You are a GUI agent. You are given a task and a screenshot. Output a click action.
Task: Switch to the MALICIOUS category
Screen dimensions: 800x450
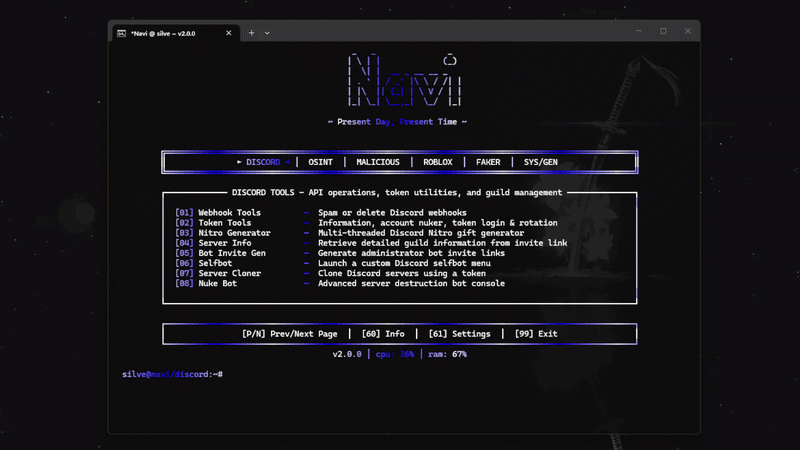tap(378, 162)
